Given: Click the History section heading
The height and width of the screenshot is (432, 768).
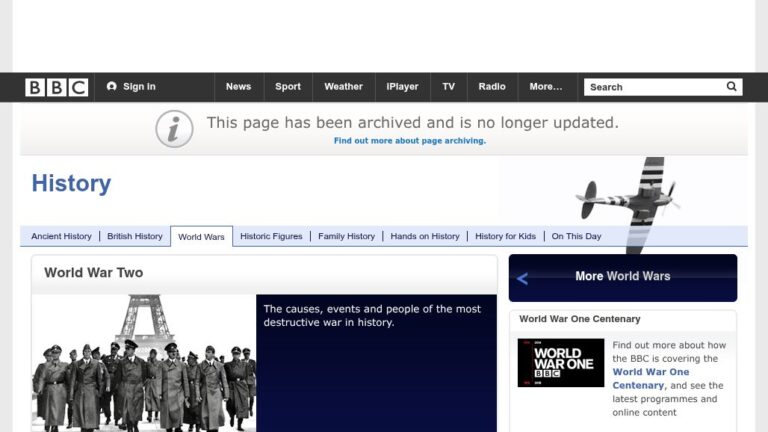Looking at the screenshot, I should click(72, 184).
